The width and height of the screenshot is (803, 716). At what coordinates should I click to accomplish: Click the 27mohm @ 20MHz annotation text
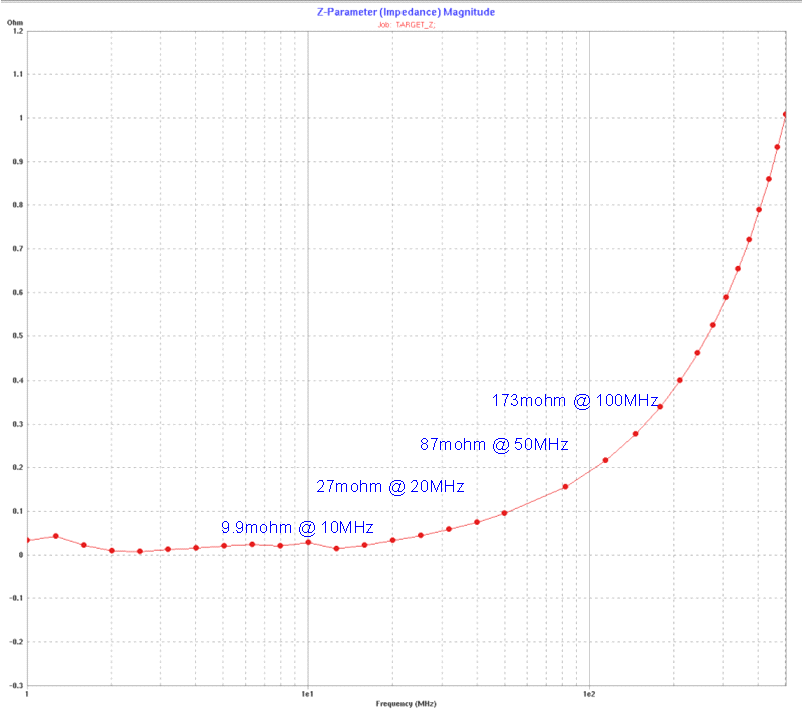[390, 487]
